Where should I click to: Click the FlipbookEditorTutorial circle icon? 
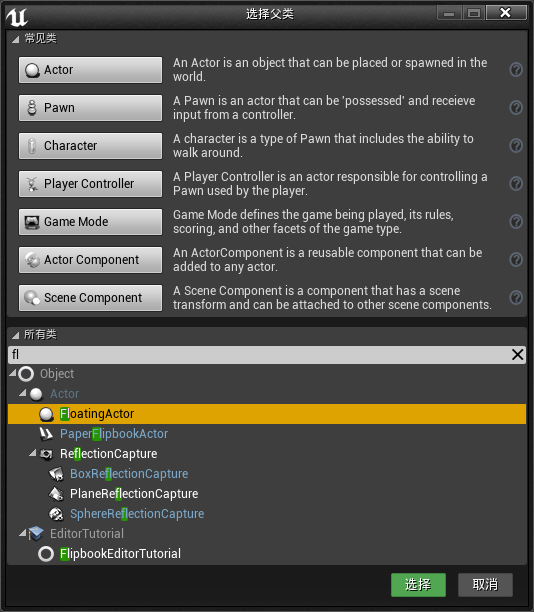coord(46,554)
